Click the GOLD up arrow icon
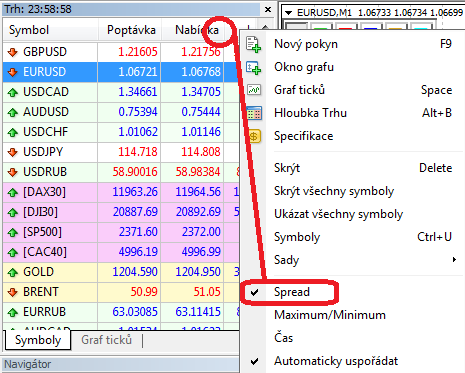 click(13, 272)
